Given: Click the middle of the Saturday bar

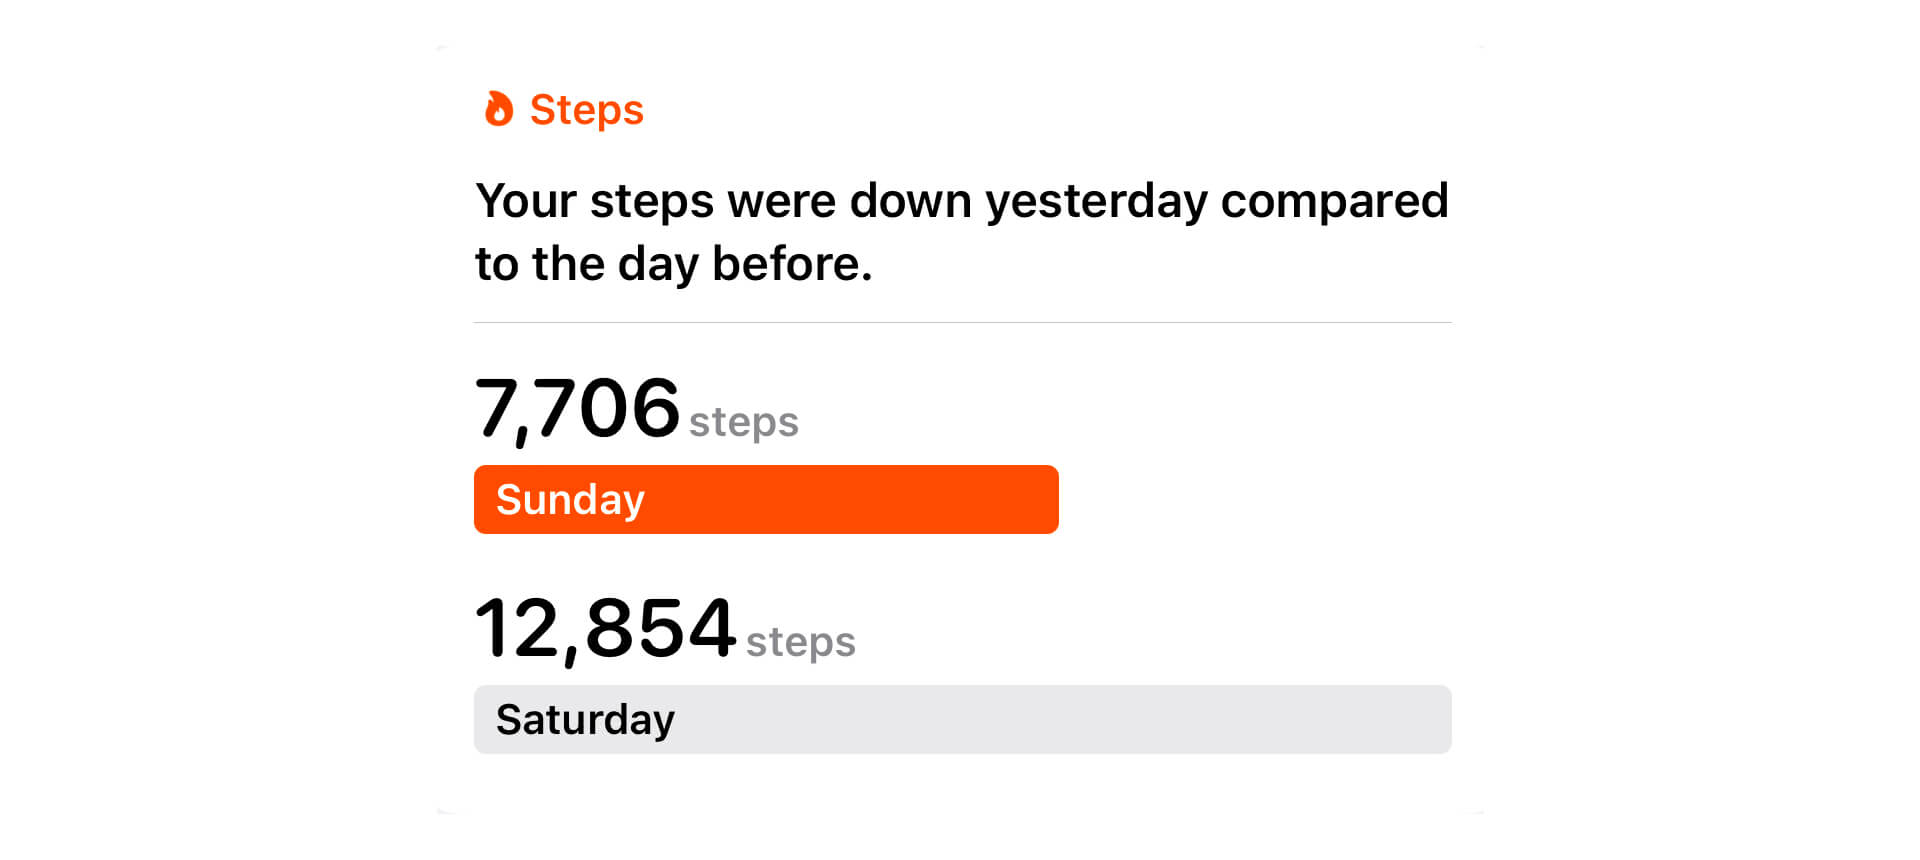Looking at the screenshot, I should click(x=962, y=719).
